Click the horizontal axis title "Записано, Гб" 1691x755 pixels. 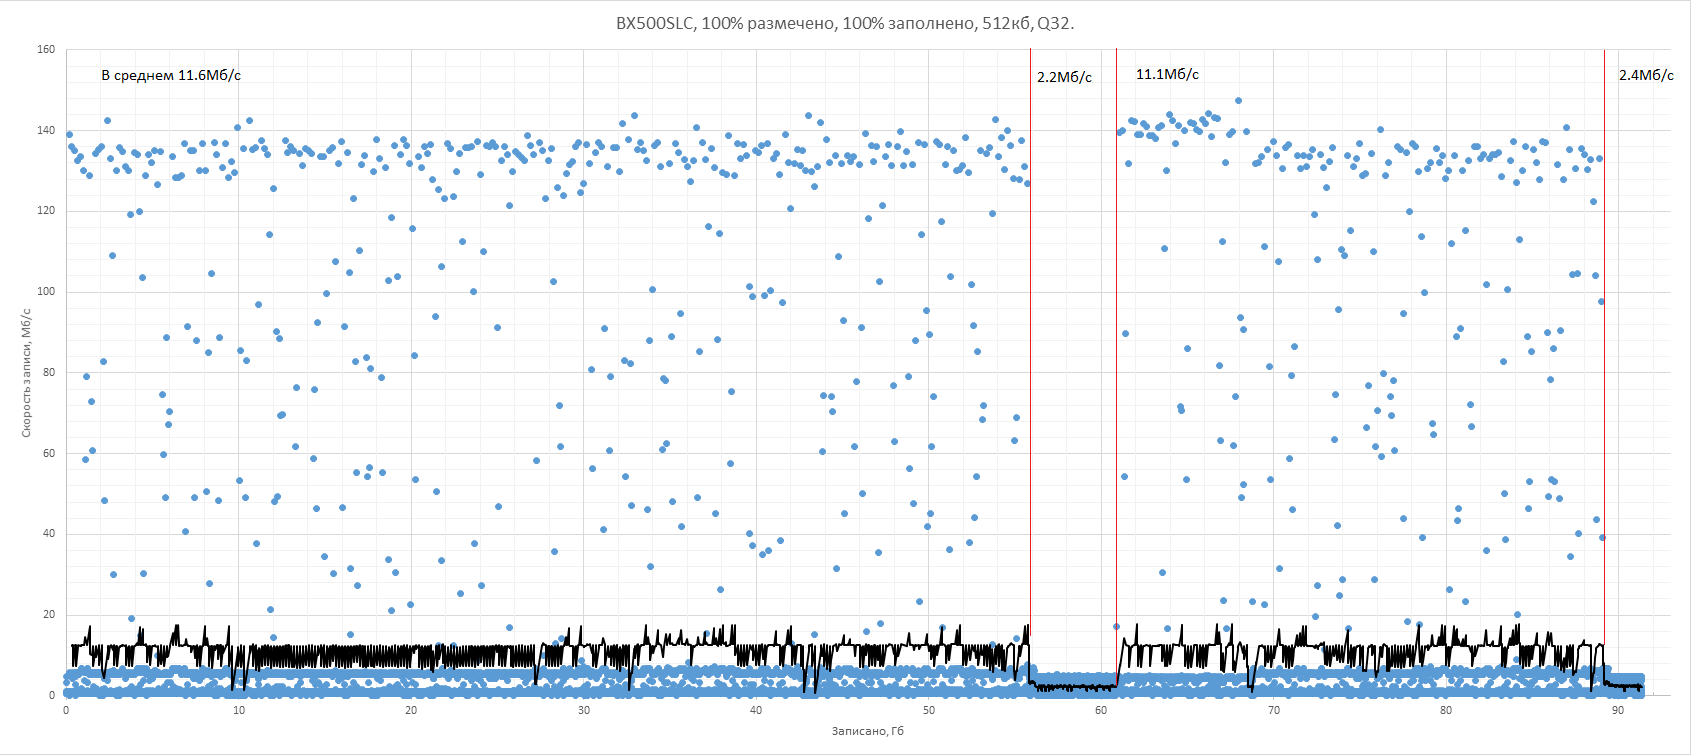(867, 731)
